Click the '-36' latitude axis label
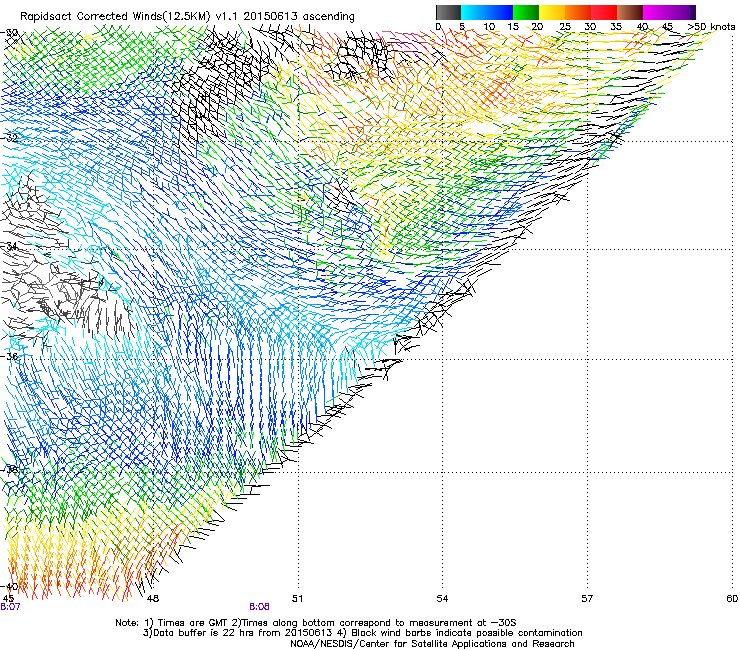The width and height of the screenshot is (740, 650). [9, 356]
